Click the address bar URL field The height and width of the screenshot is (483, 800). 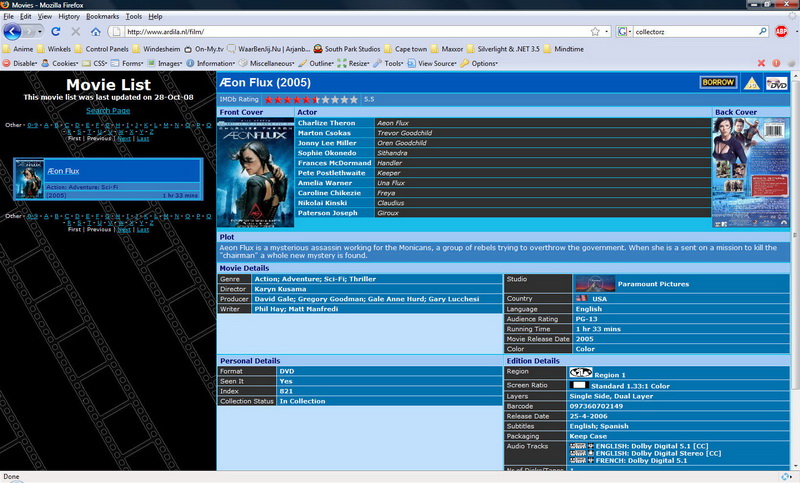pos(355,32)
